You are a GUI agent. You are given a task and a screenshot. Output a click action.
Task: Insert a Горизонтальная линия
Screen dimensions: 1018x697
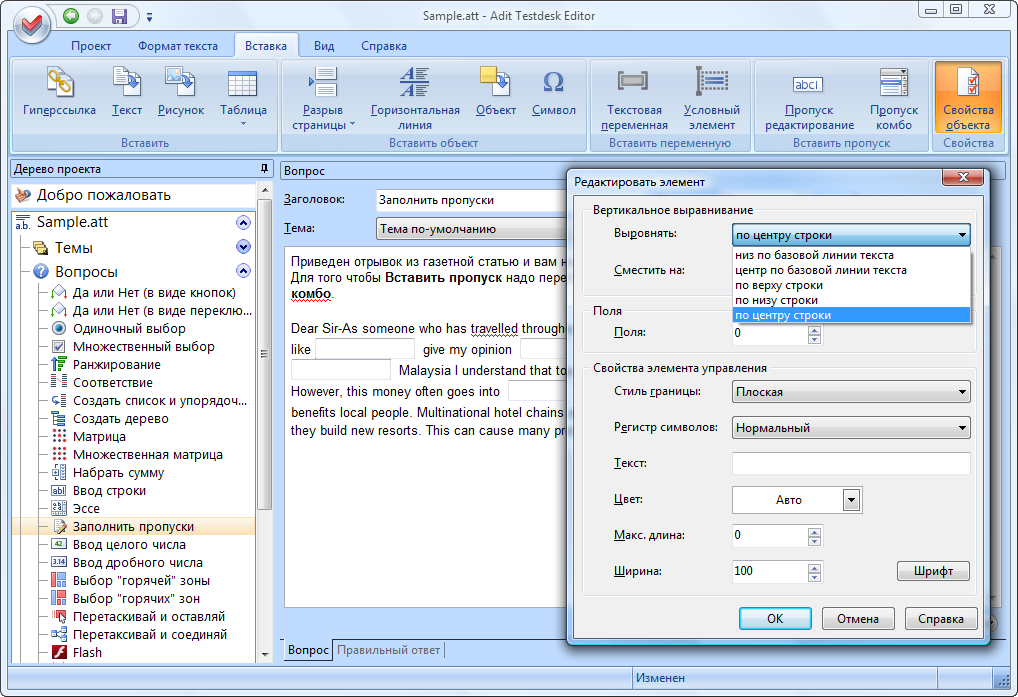point(416,98)
